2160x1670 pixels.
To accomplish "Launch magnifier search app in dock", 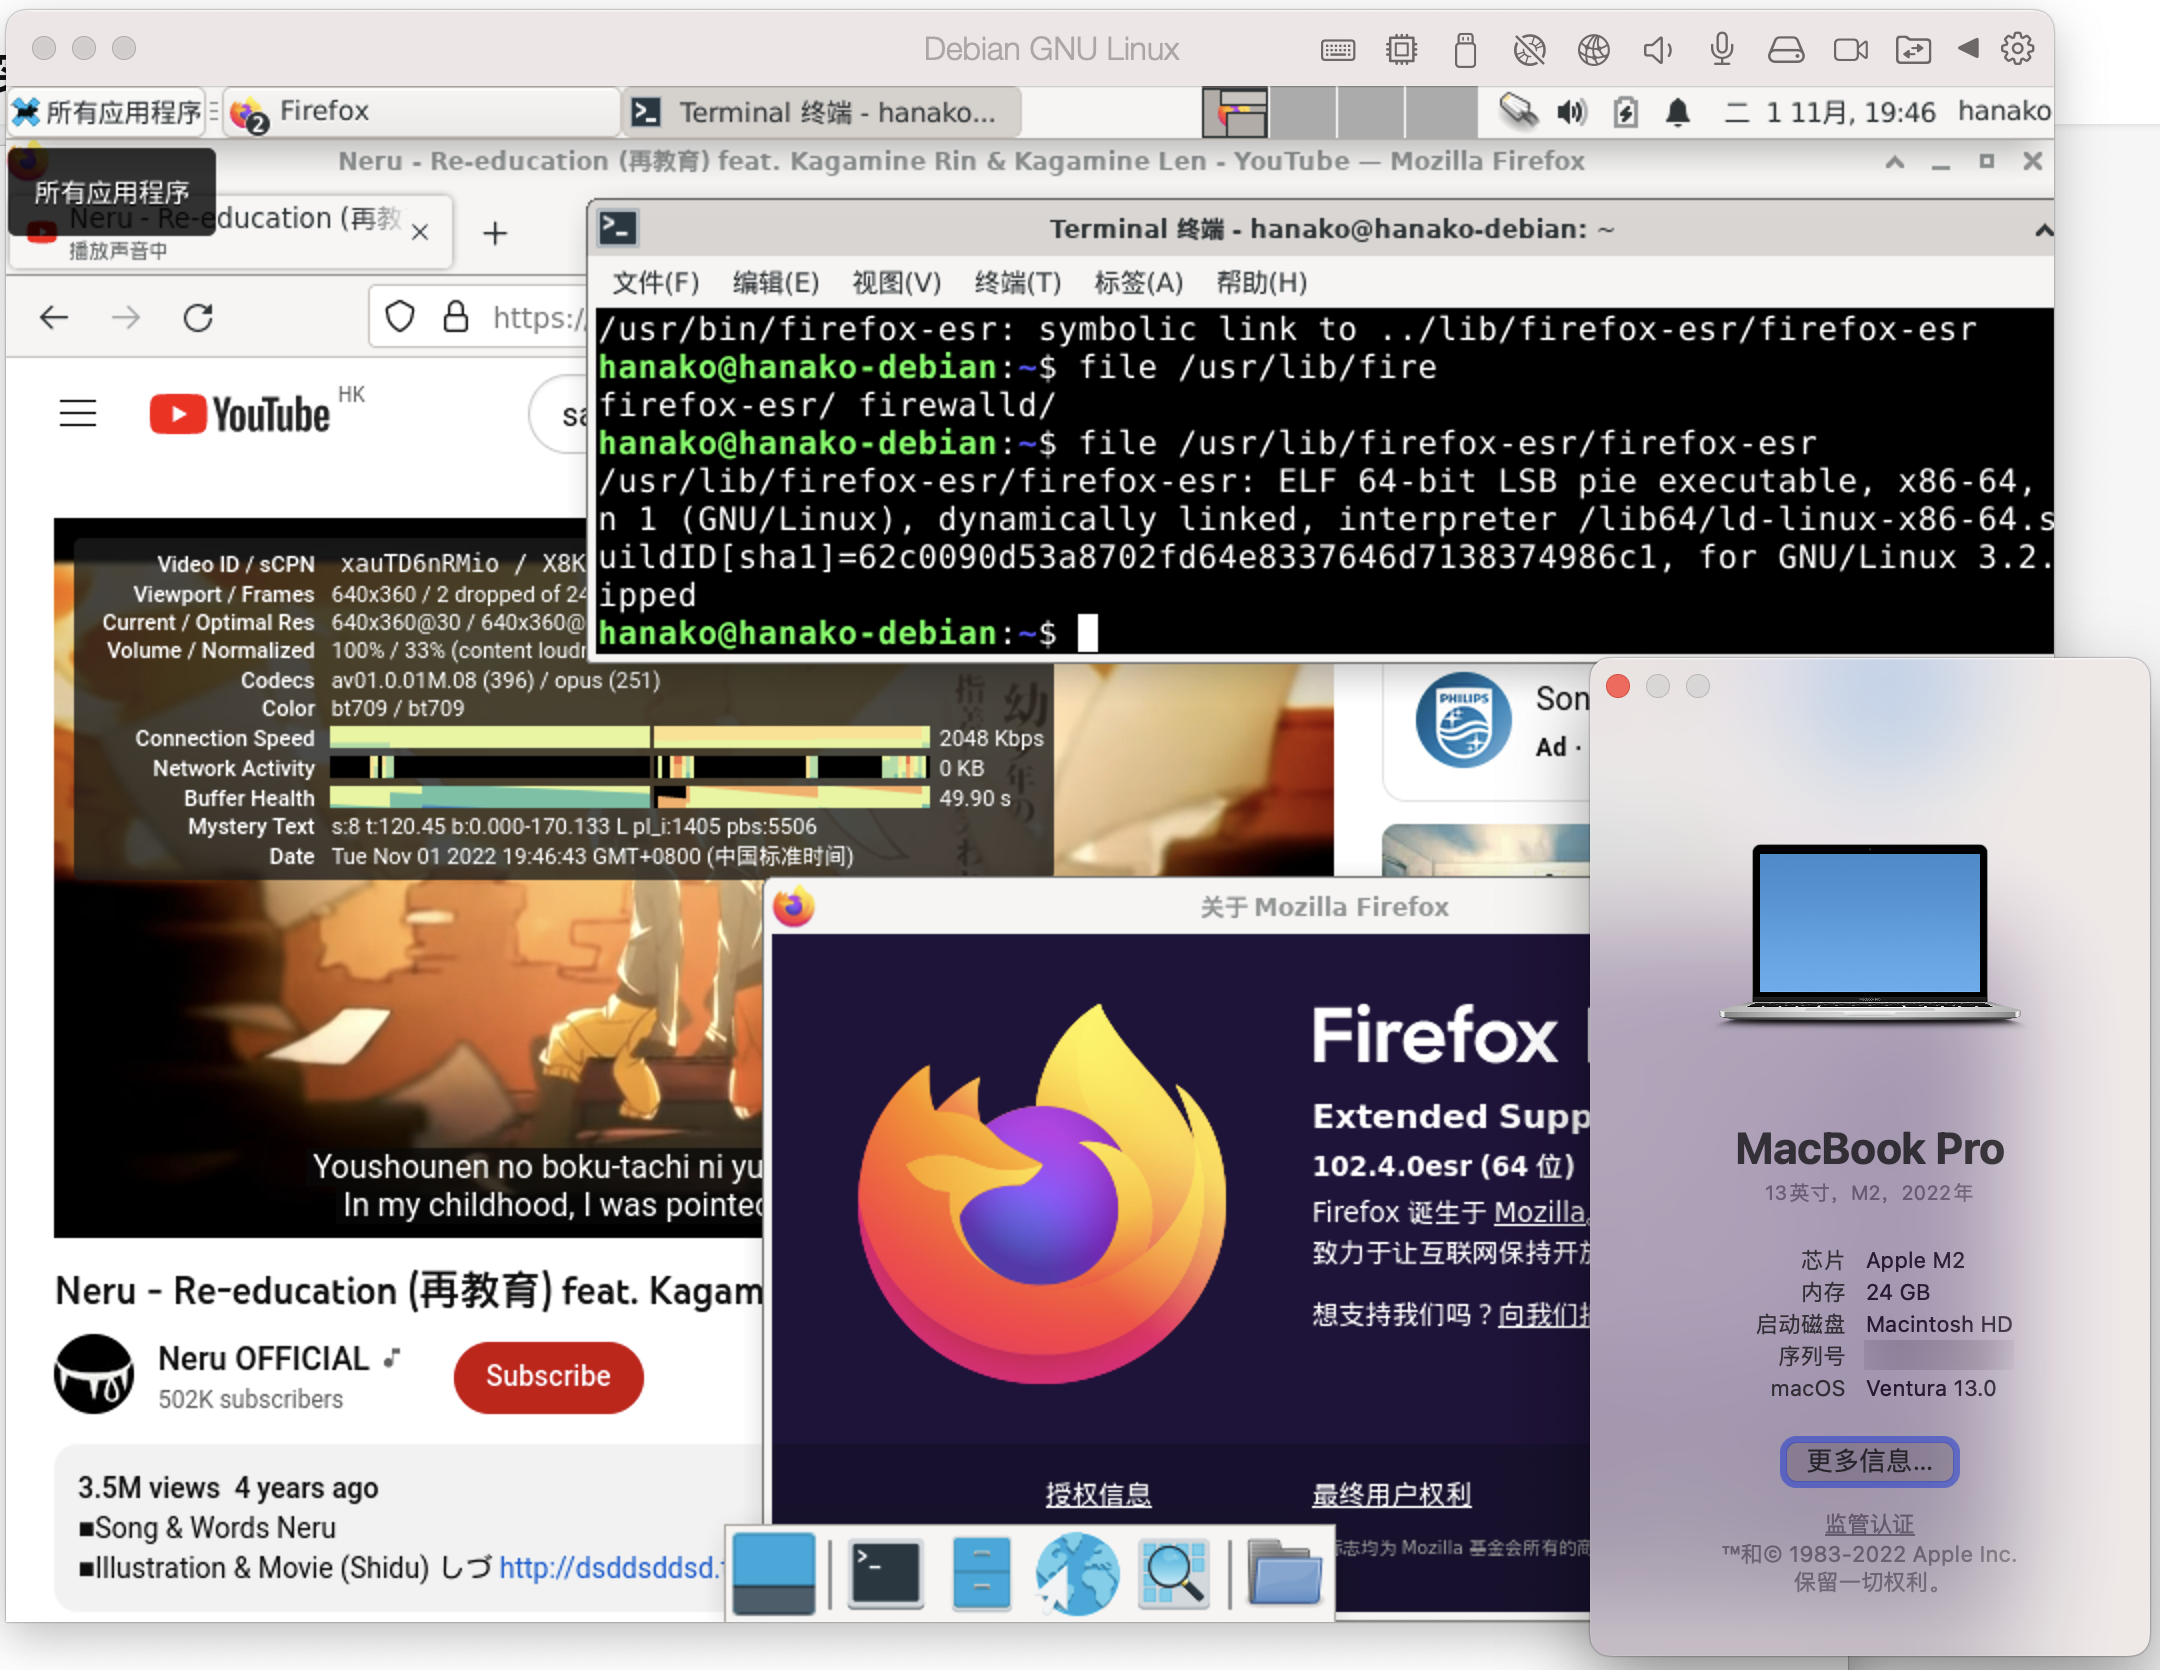I will [x=1174, y=1573].
